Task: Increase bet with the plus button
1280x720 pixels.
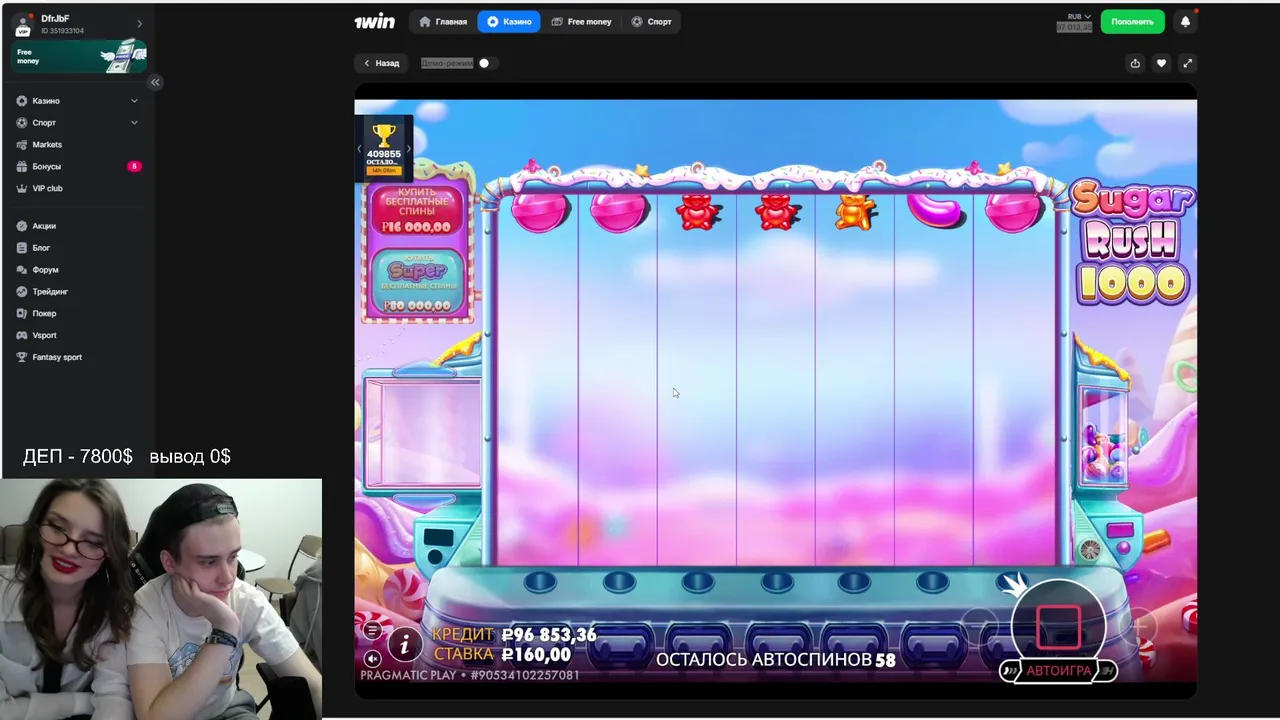Action: click(1138, 628)
